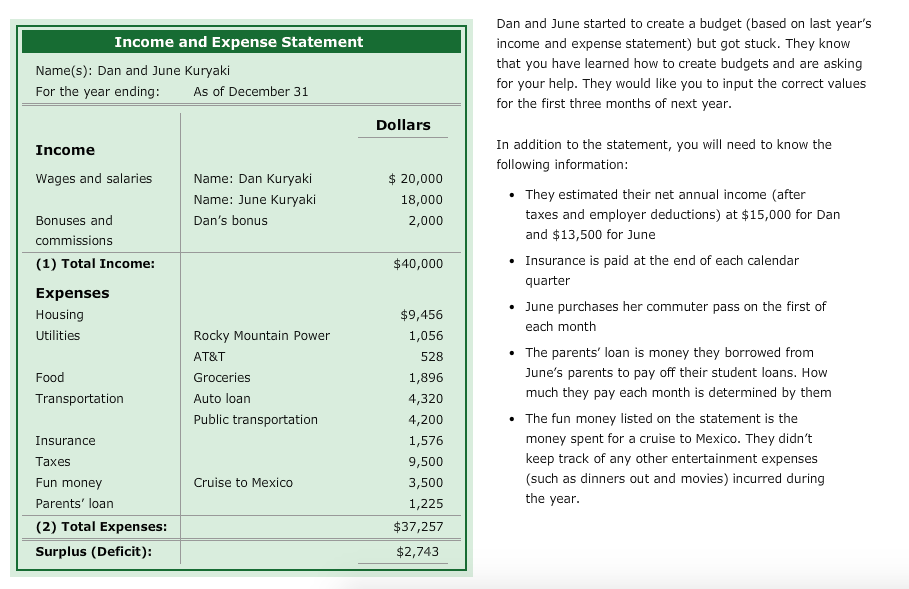Screen dimensions: 909x589
Task: Click the Groceries amount 1,896
Action: (428, 377)
